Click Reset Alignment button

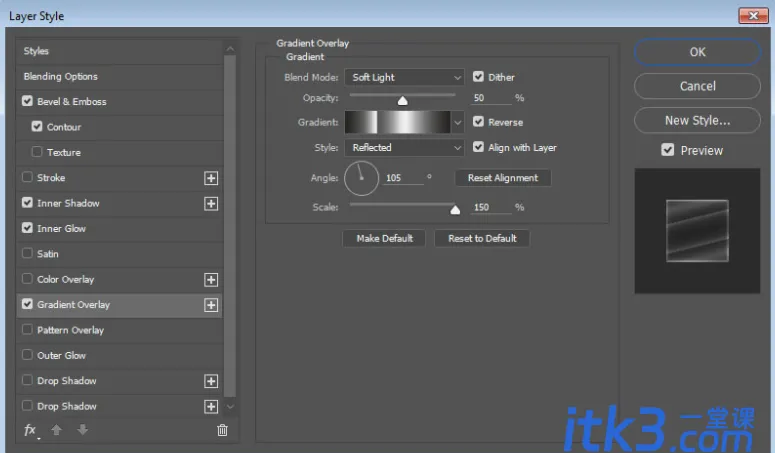click(503, 178)
